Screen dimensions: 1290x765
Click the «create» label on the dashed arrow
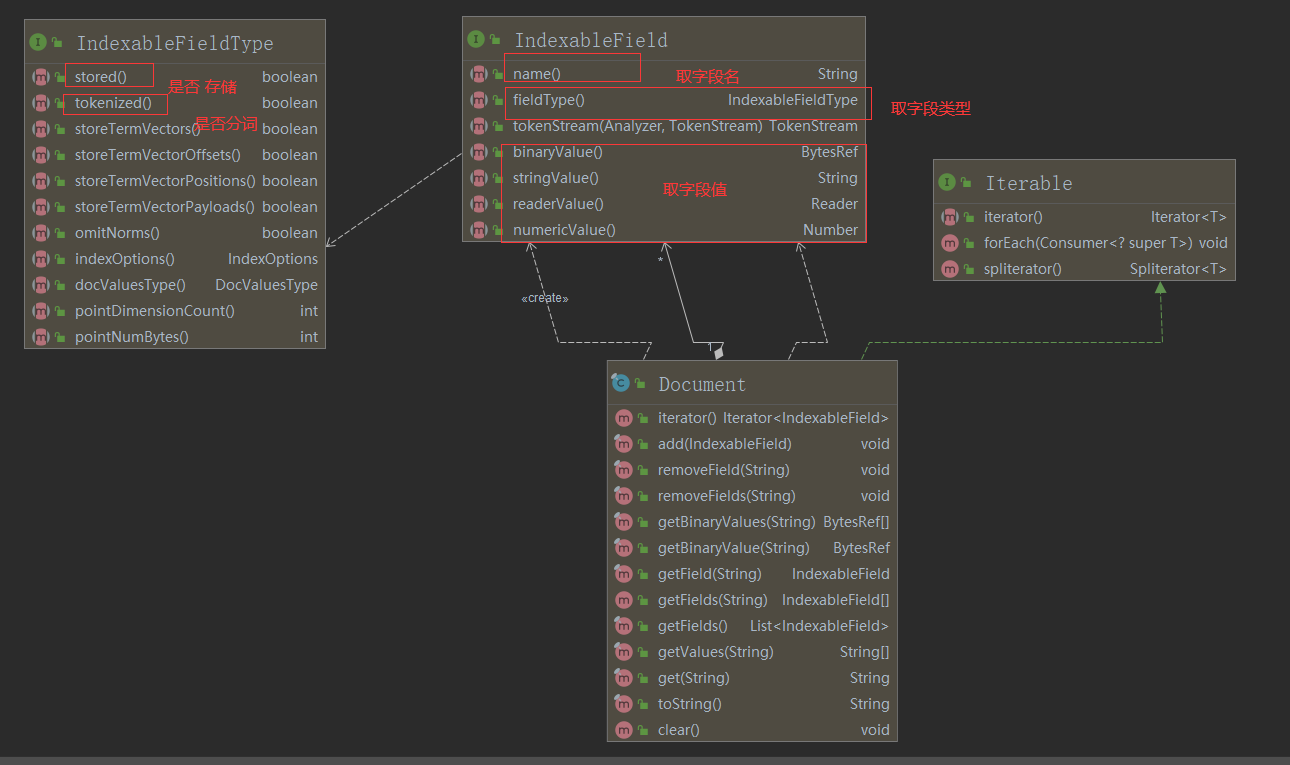pos(545,297)
